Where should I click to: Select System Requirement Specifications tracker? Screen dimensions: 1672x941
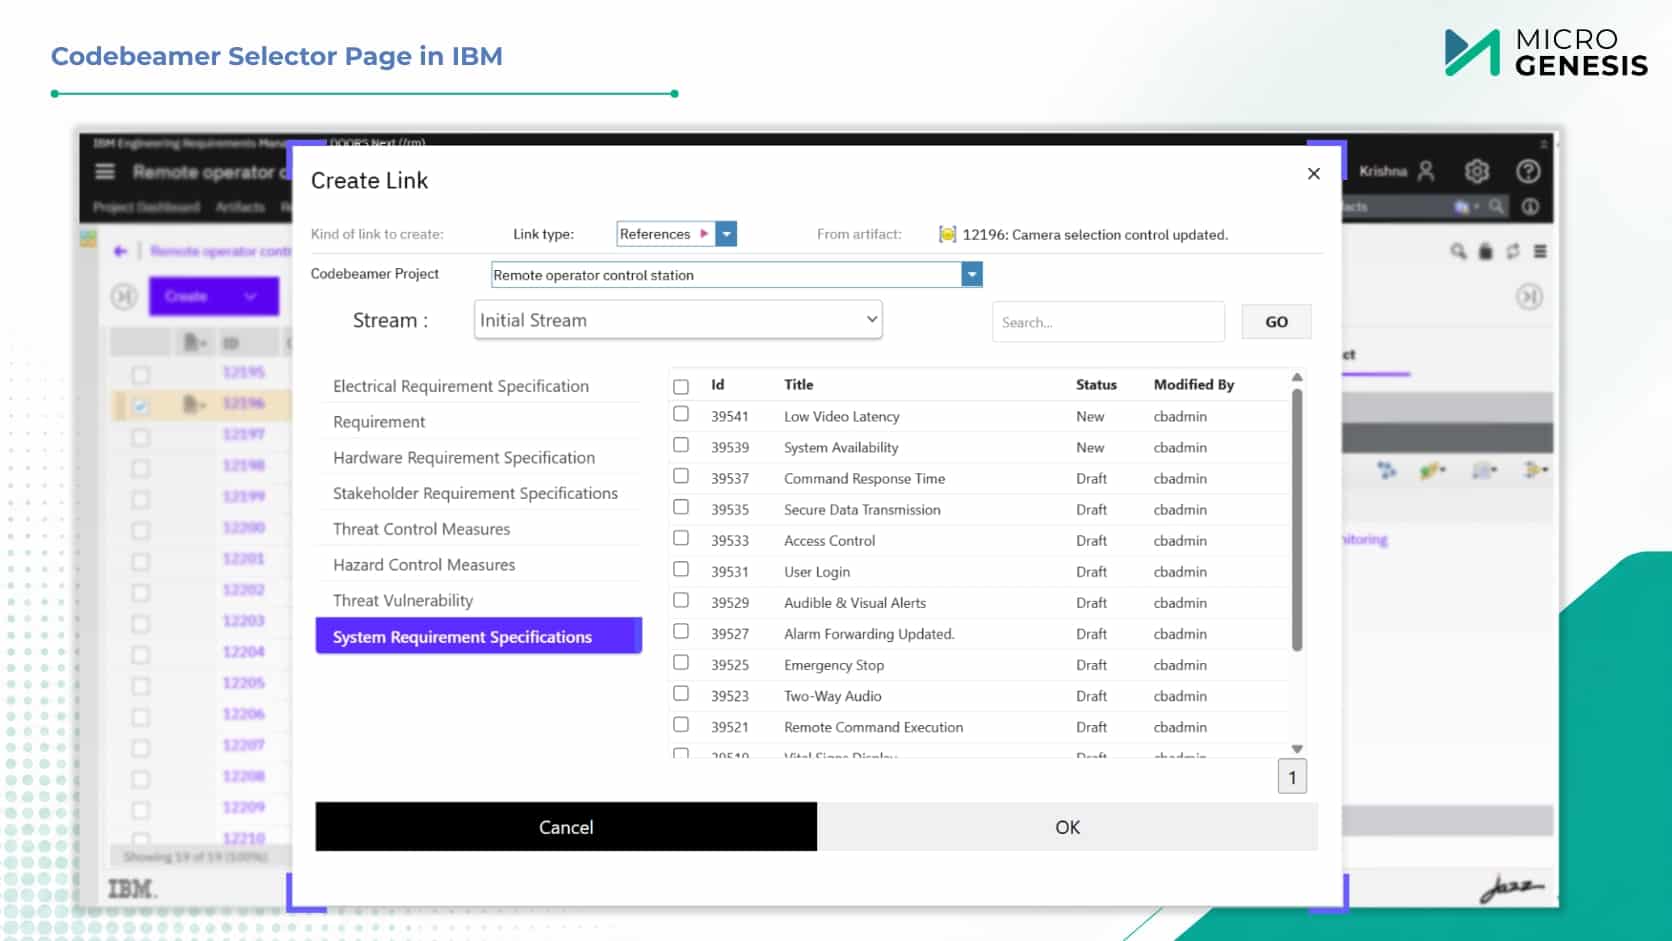(x=479, y=636)
